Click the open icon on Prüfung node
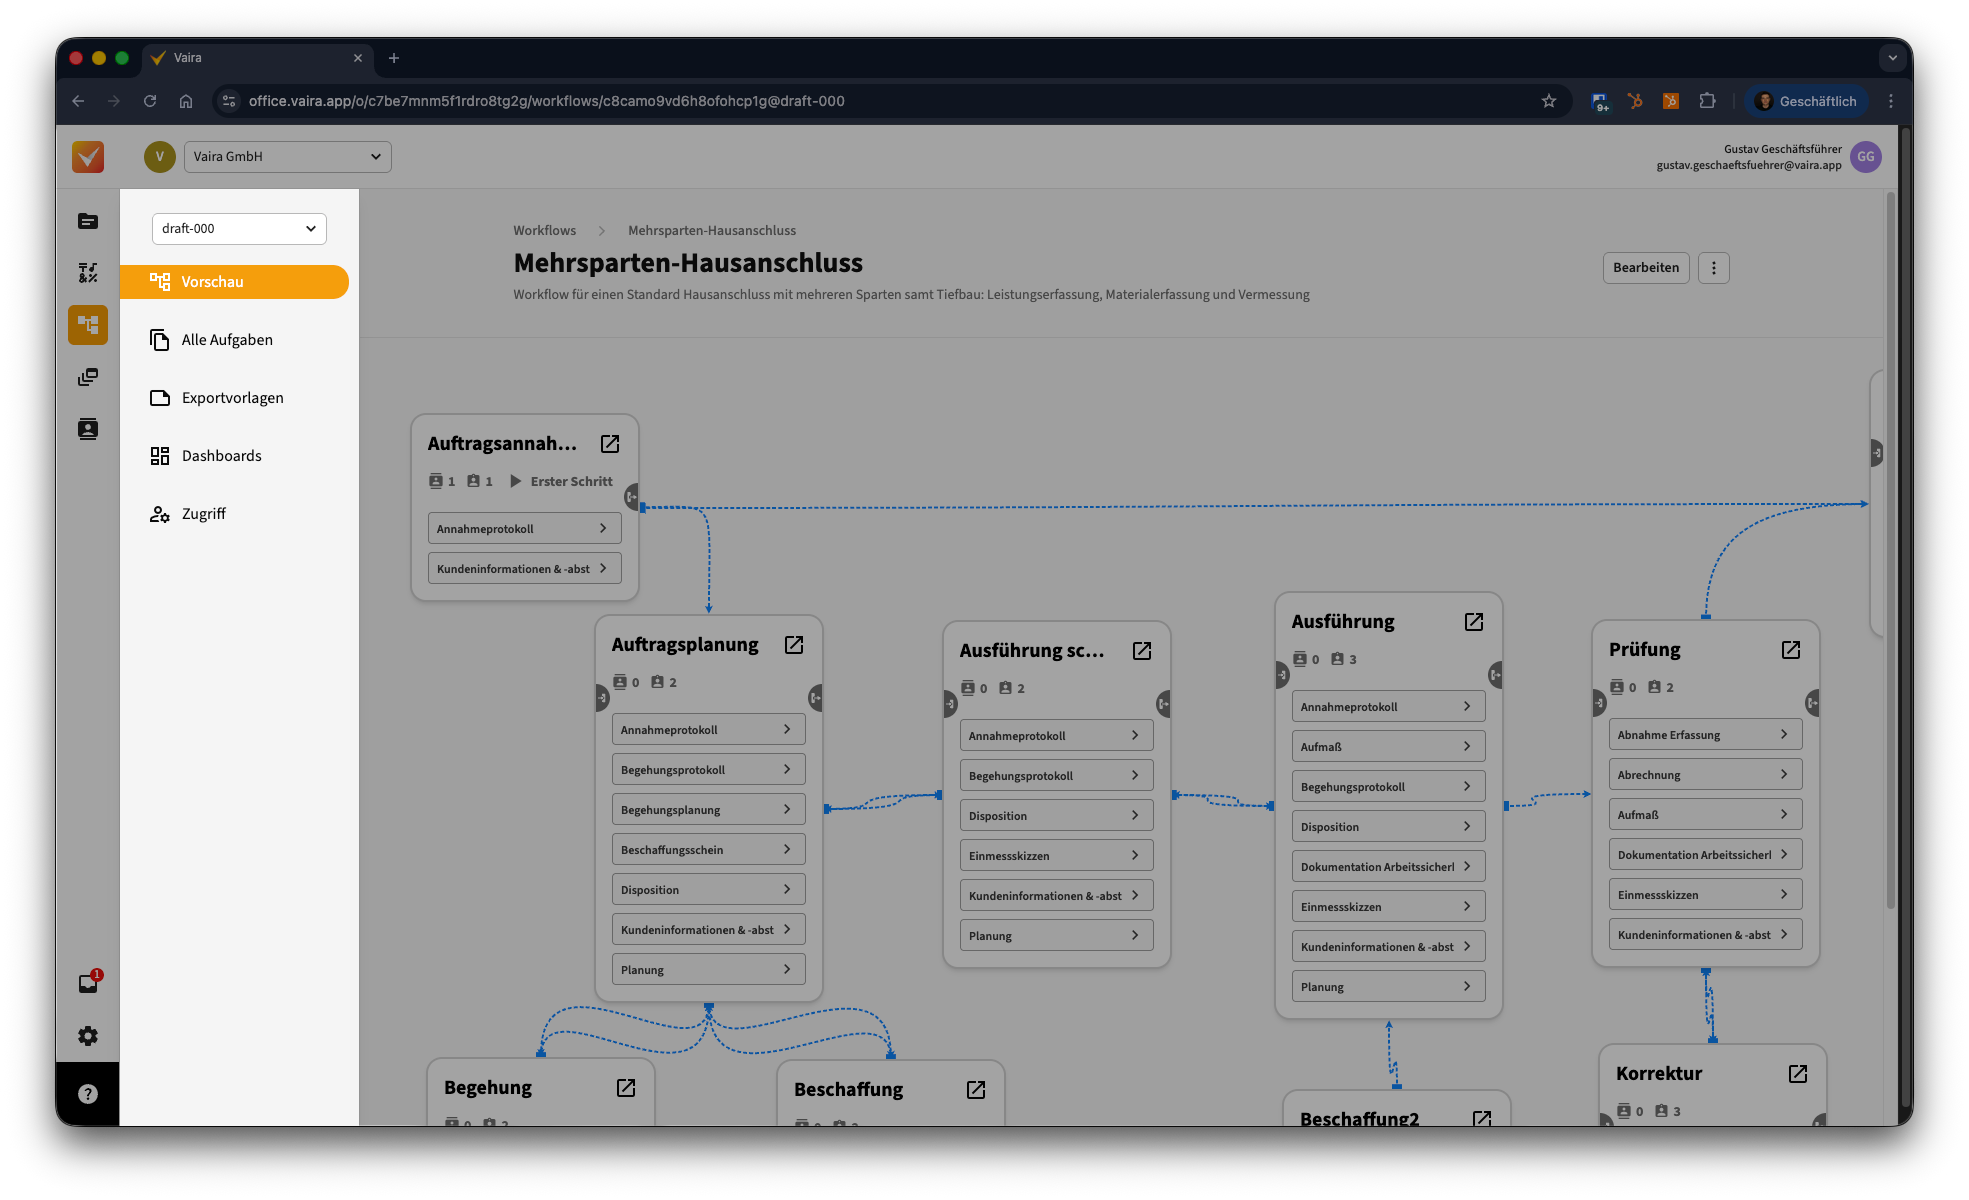This screenshot has height=1200, width=1969. tap(1791, 650)
